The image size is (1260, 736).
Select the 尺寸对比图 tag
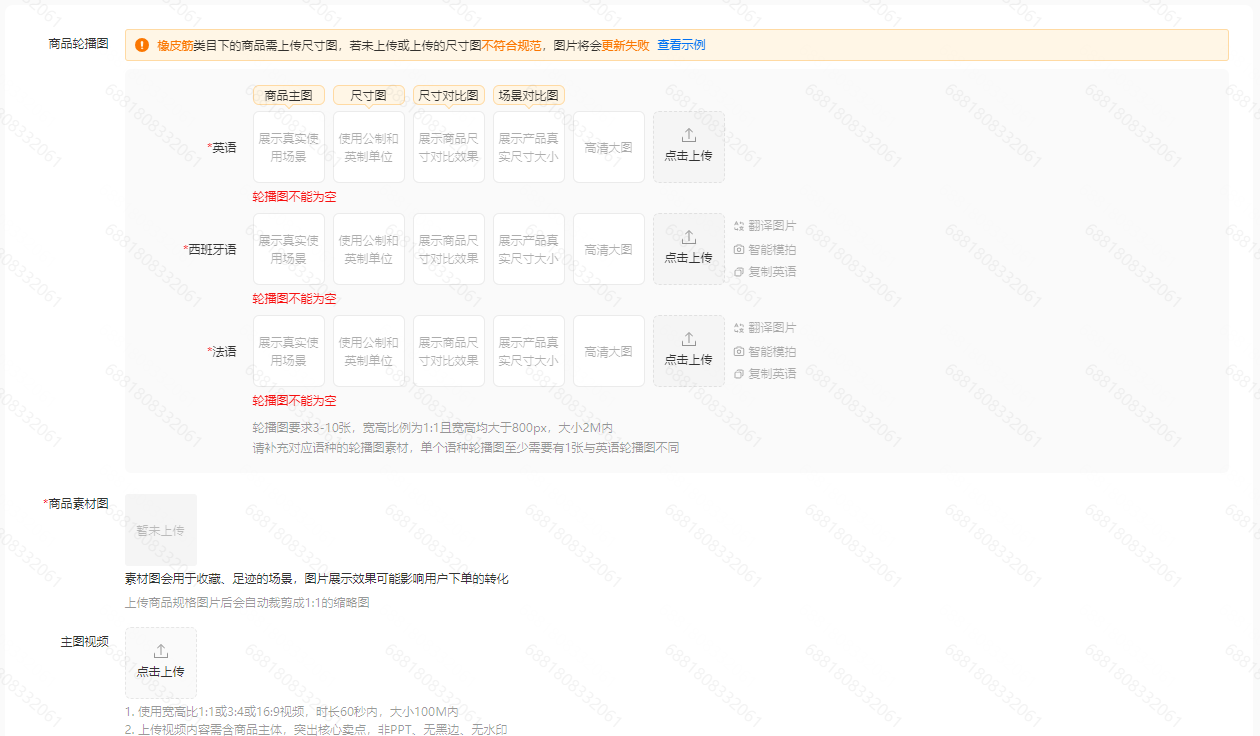pos(449,96)
